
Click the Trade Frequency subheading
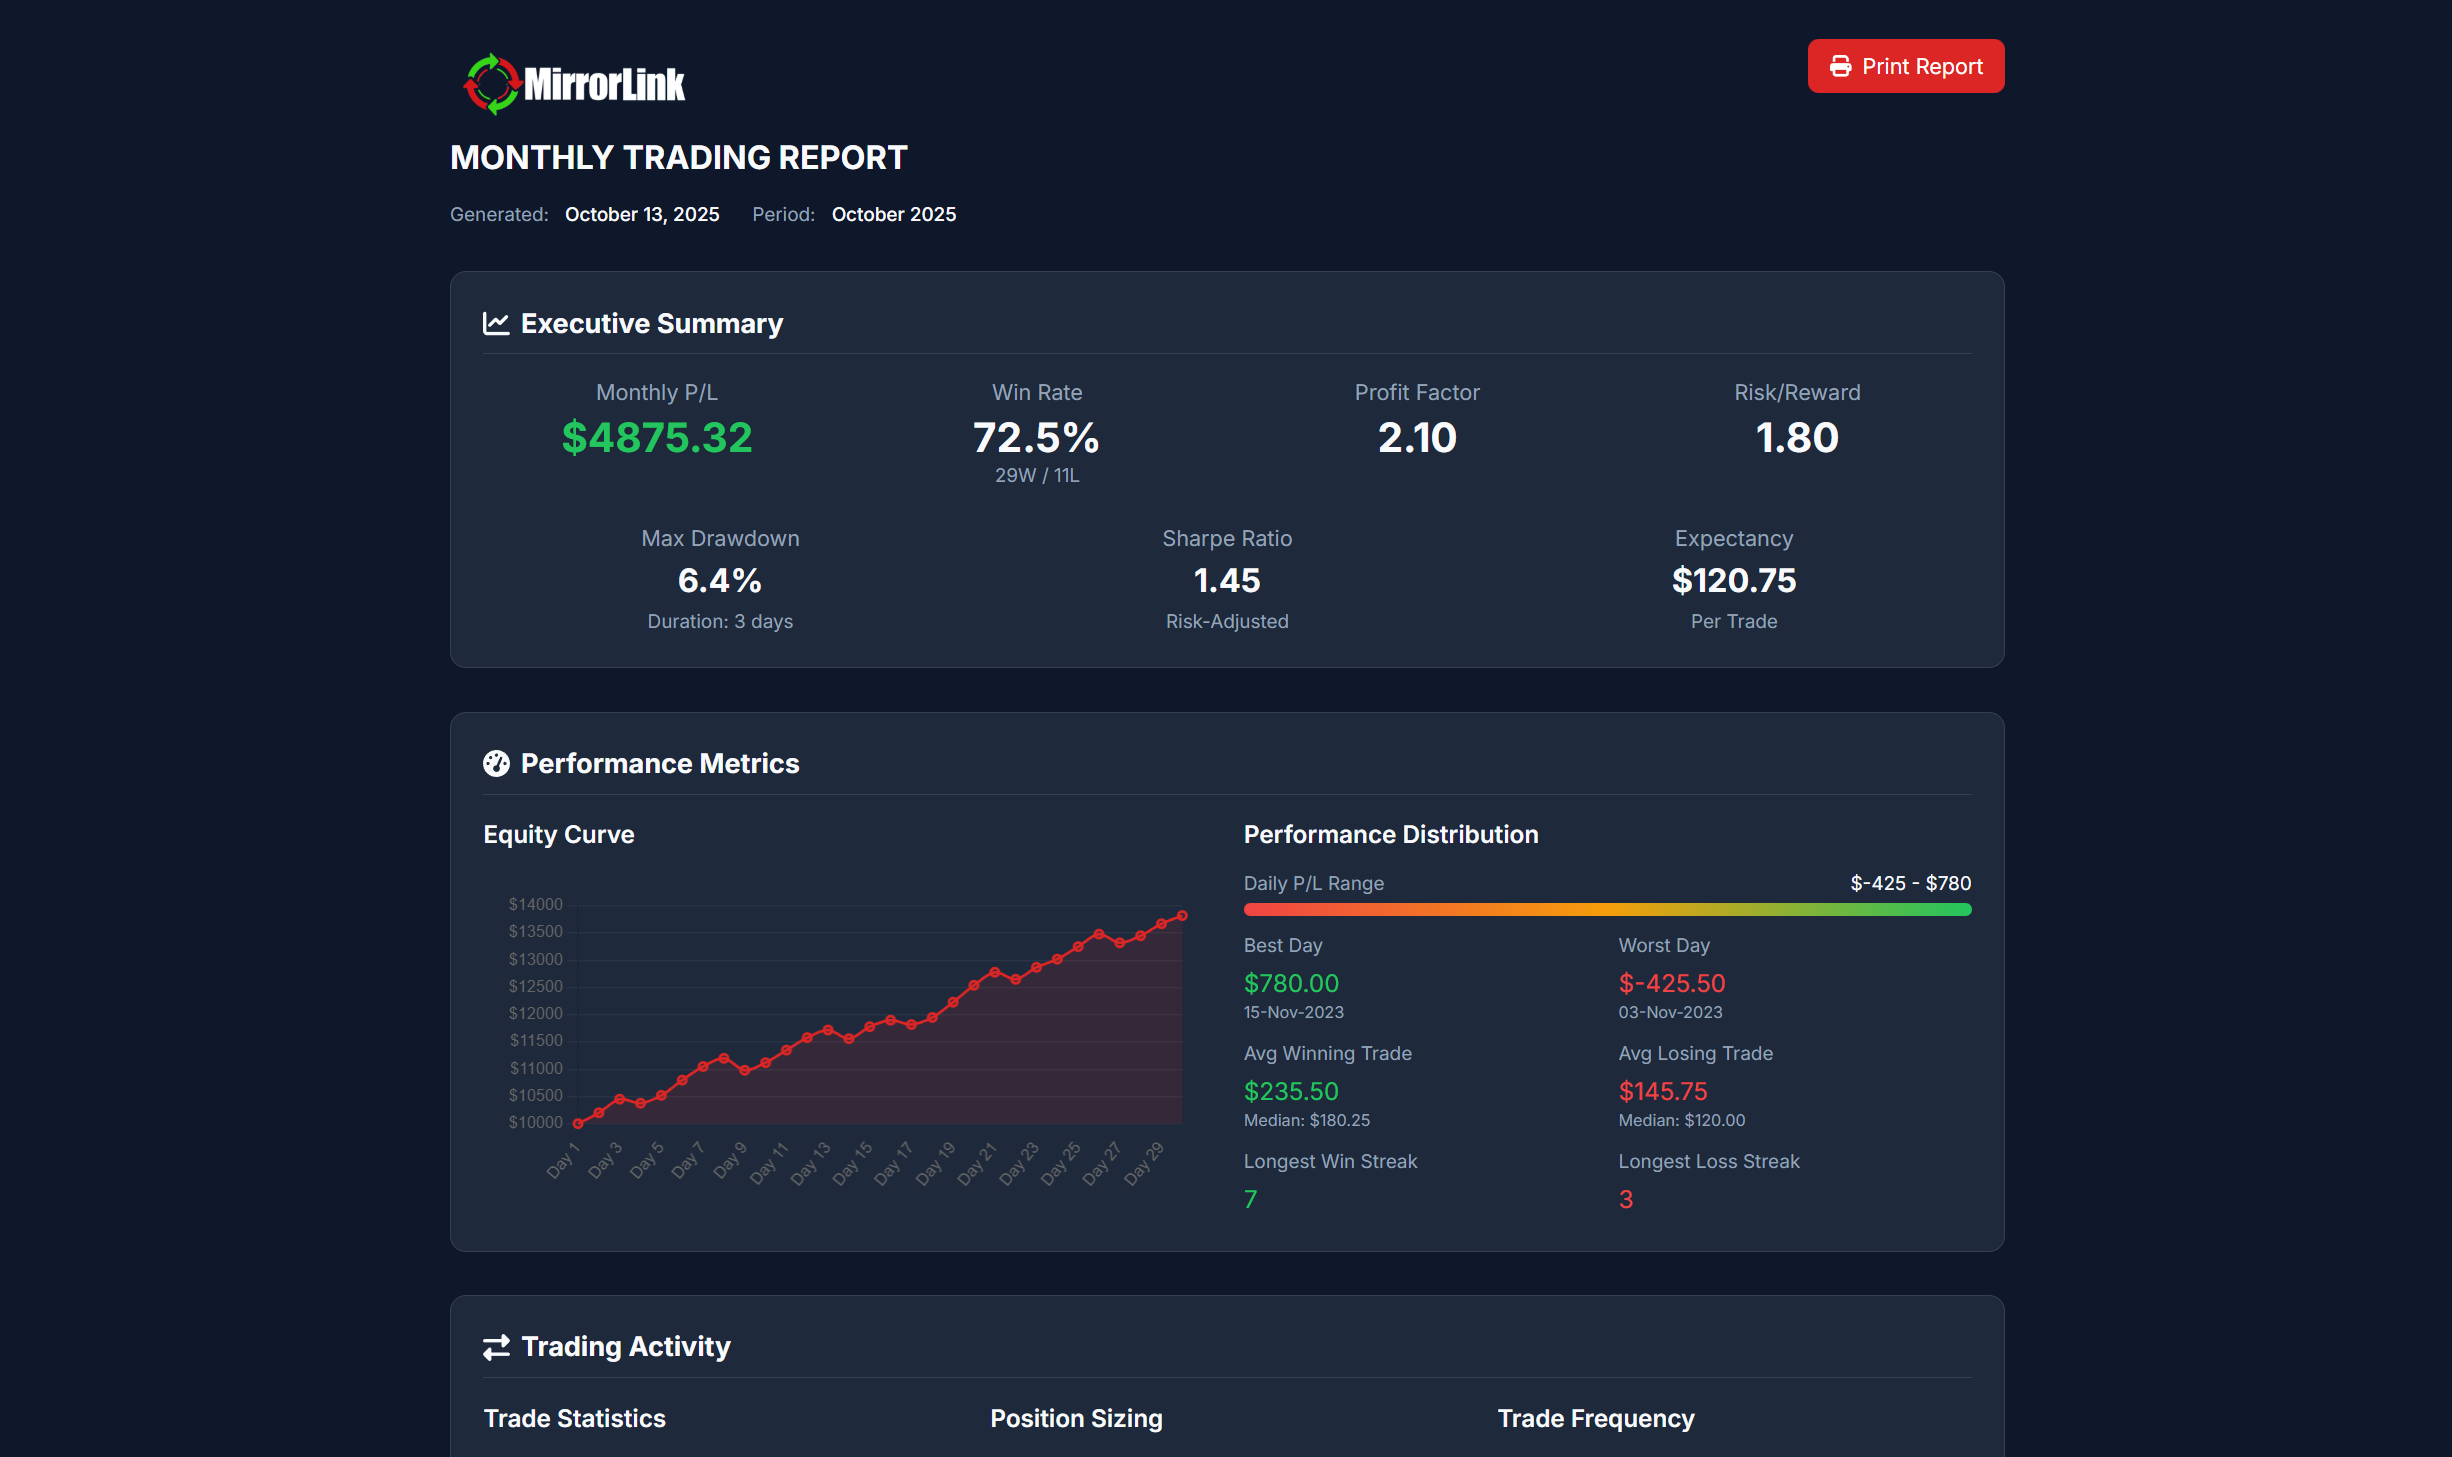(x=1595, y=1418)
